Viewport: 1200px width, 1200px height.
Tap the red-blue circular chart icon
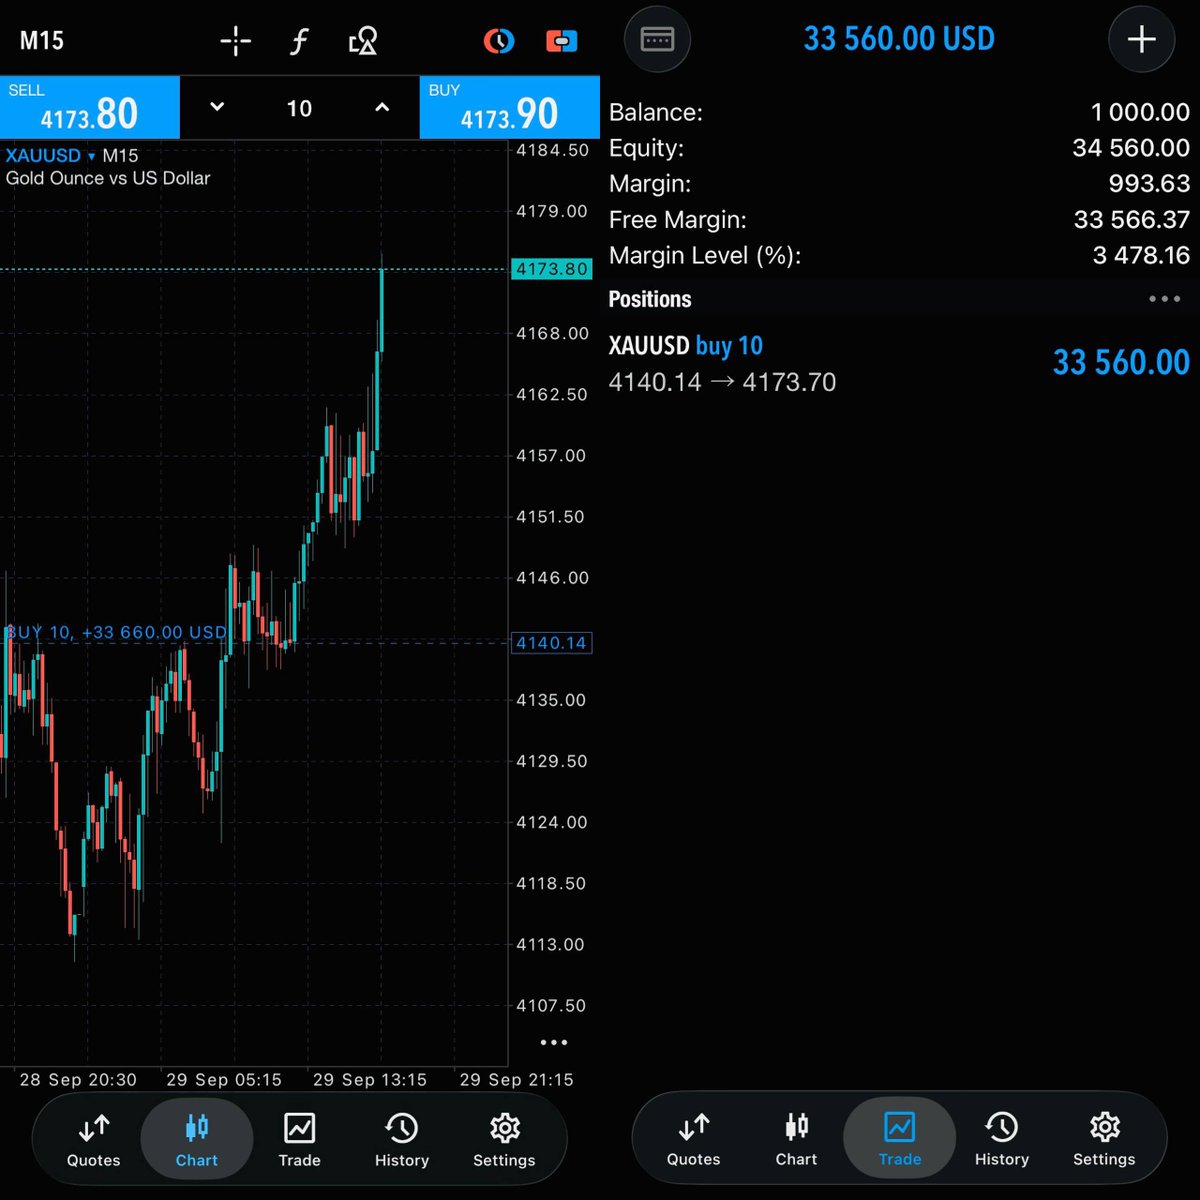coord(498,41)
